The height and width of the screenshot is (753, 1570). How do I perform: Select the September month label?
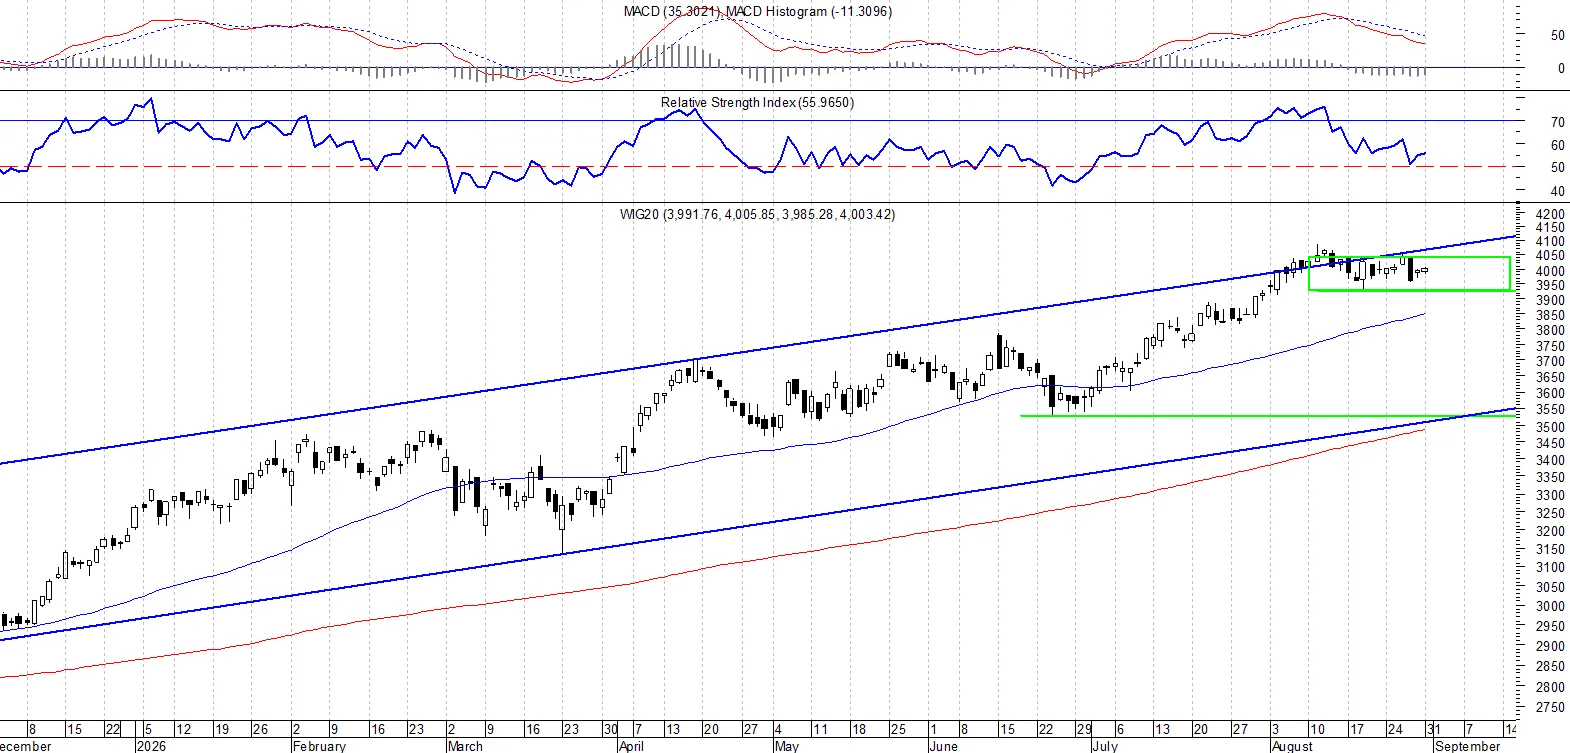click(x=1467, y=746)
